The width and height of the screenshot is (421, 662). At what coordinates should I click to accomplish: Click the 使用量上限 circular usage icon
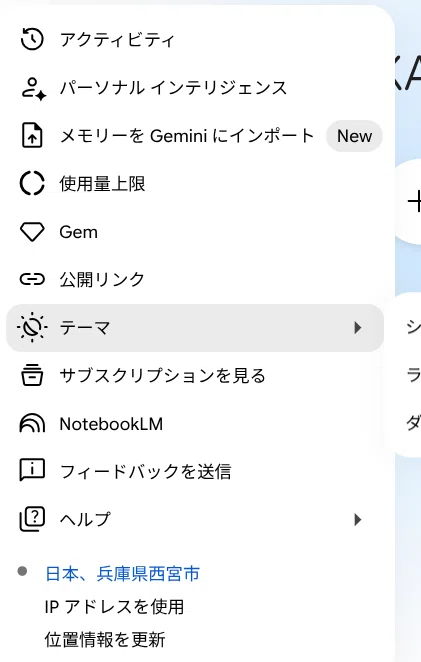(32, 184)
